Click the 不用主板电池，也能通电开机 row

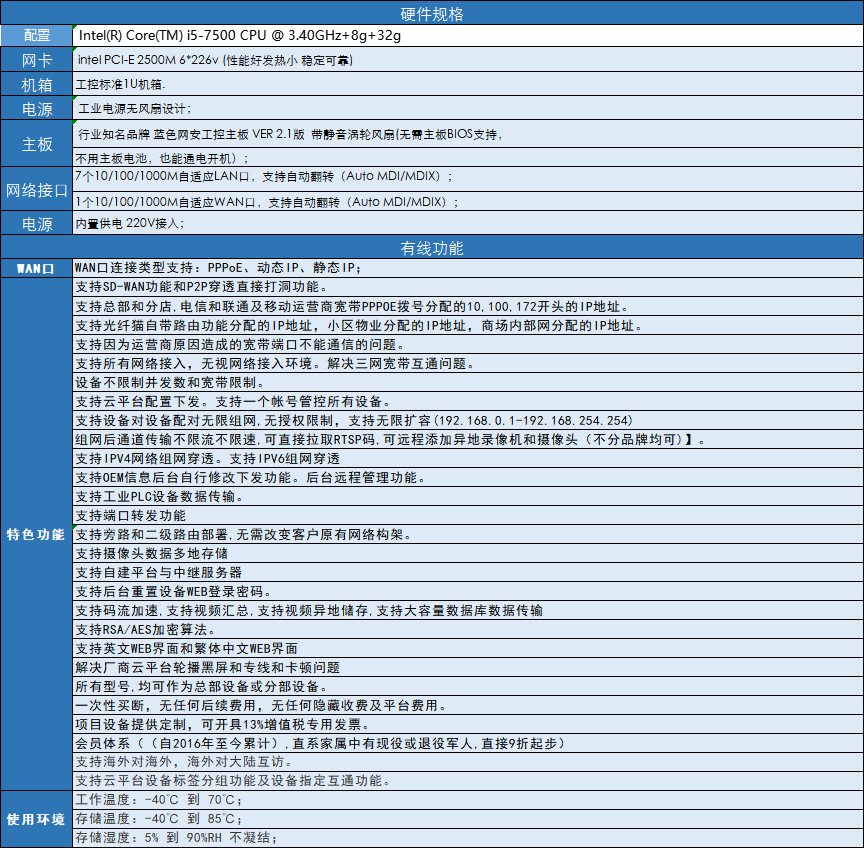468,158
